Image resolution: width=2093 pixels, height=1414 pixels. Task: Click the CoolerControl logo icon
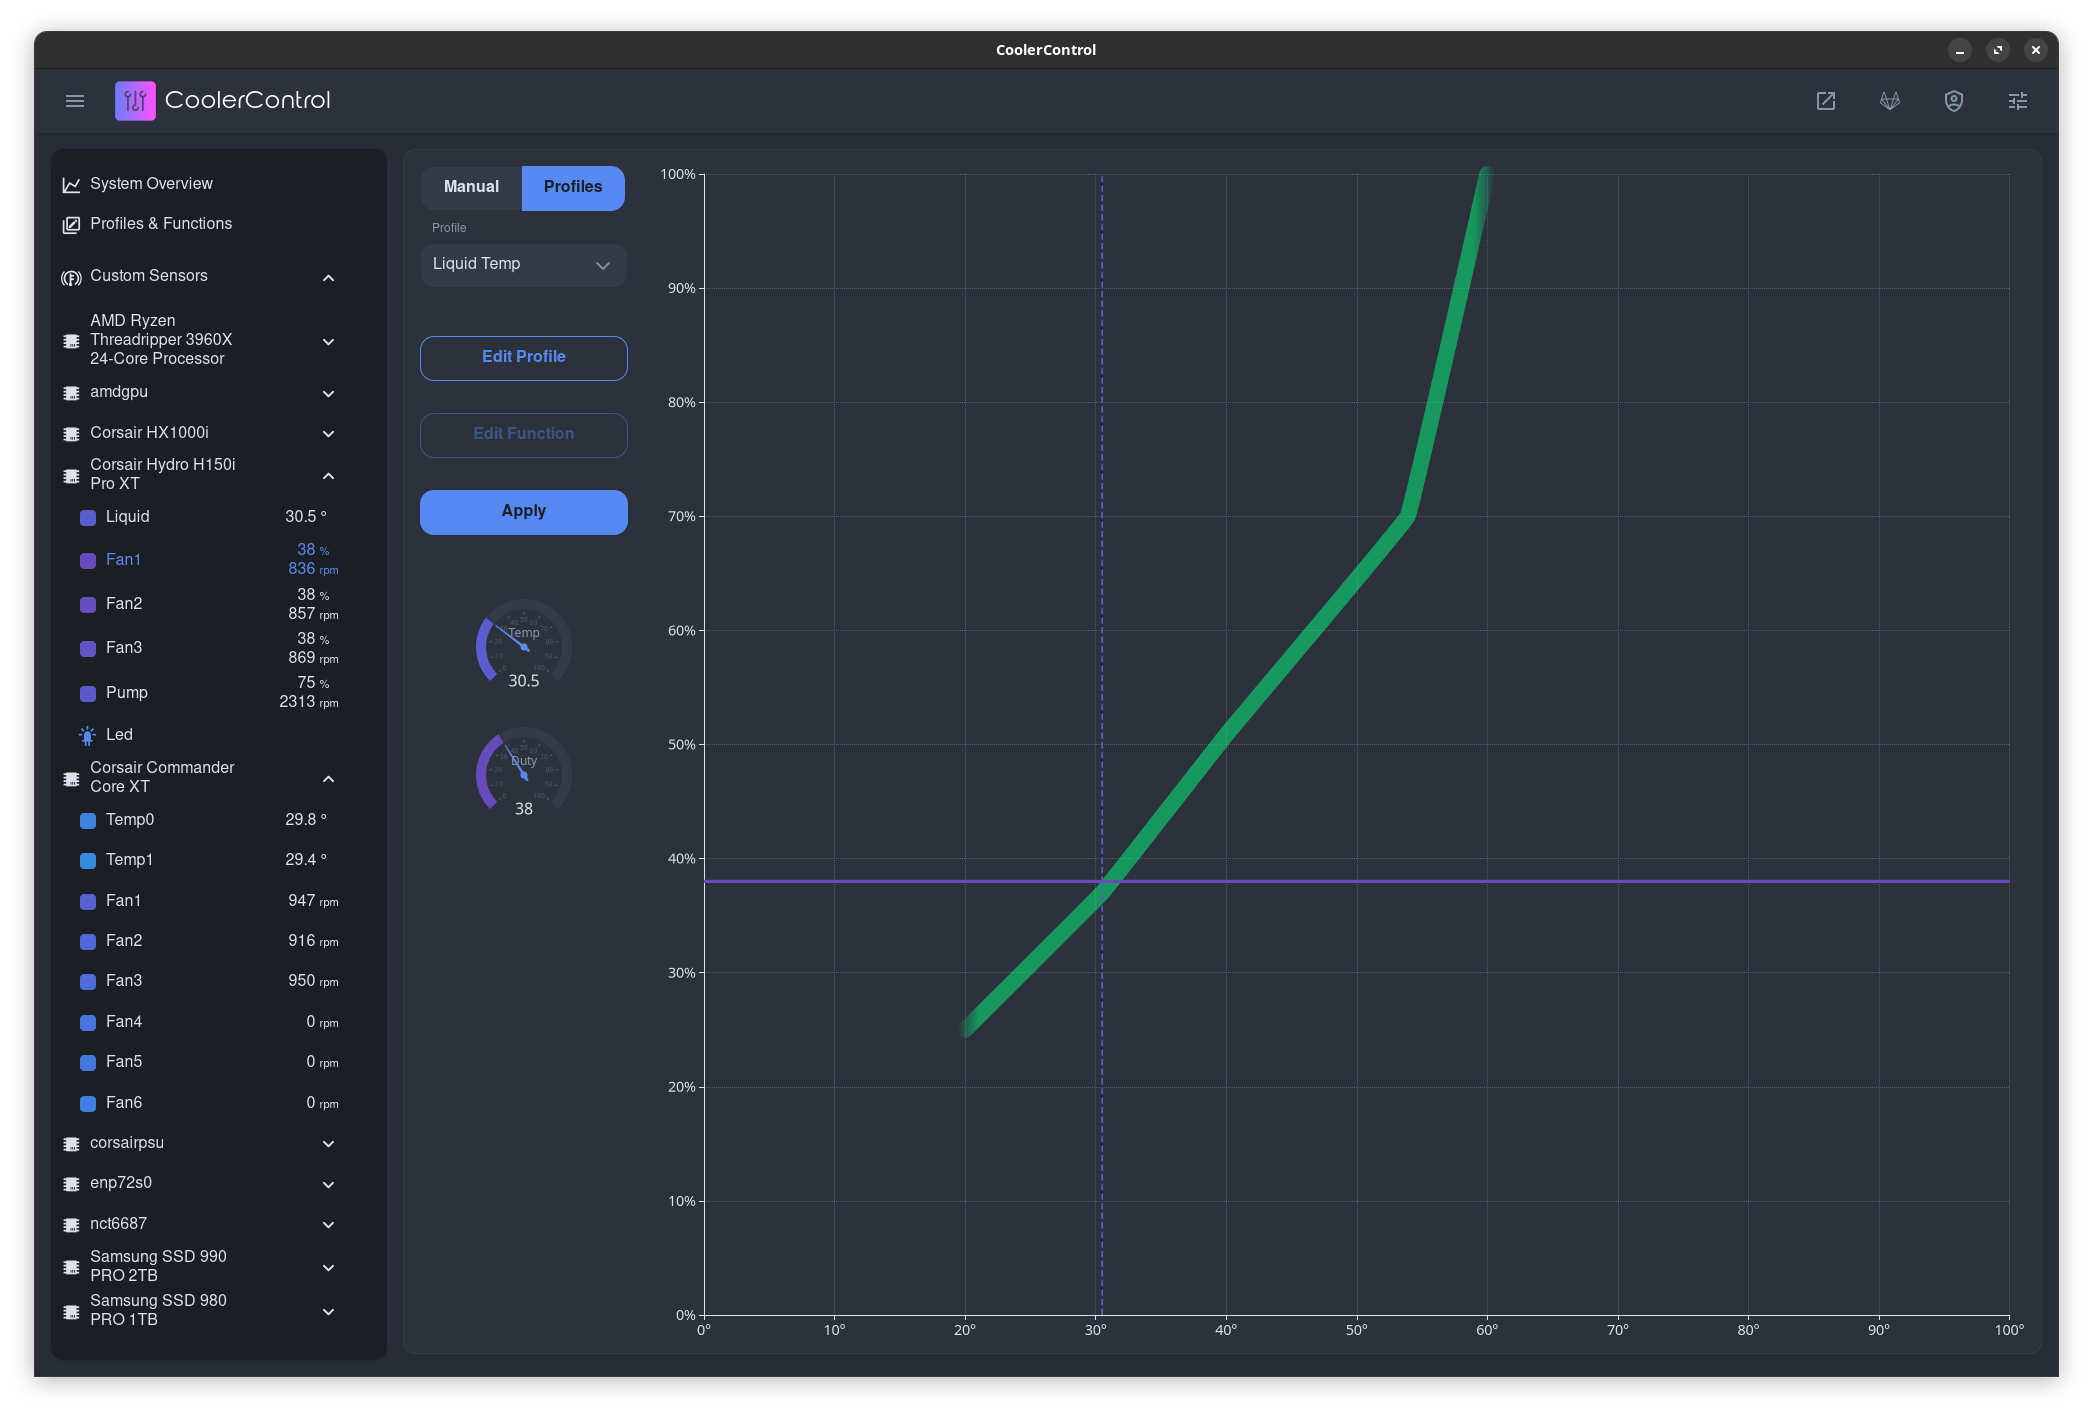pyautogui.click(x=135, y=101)
